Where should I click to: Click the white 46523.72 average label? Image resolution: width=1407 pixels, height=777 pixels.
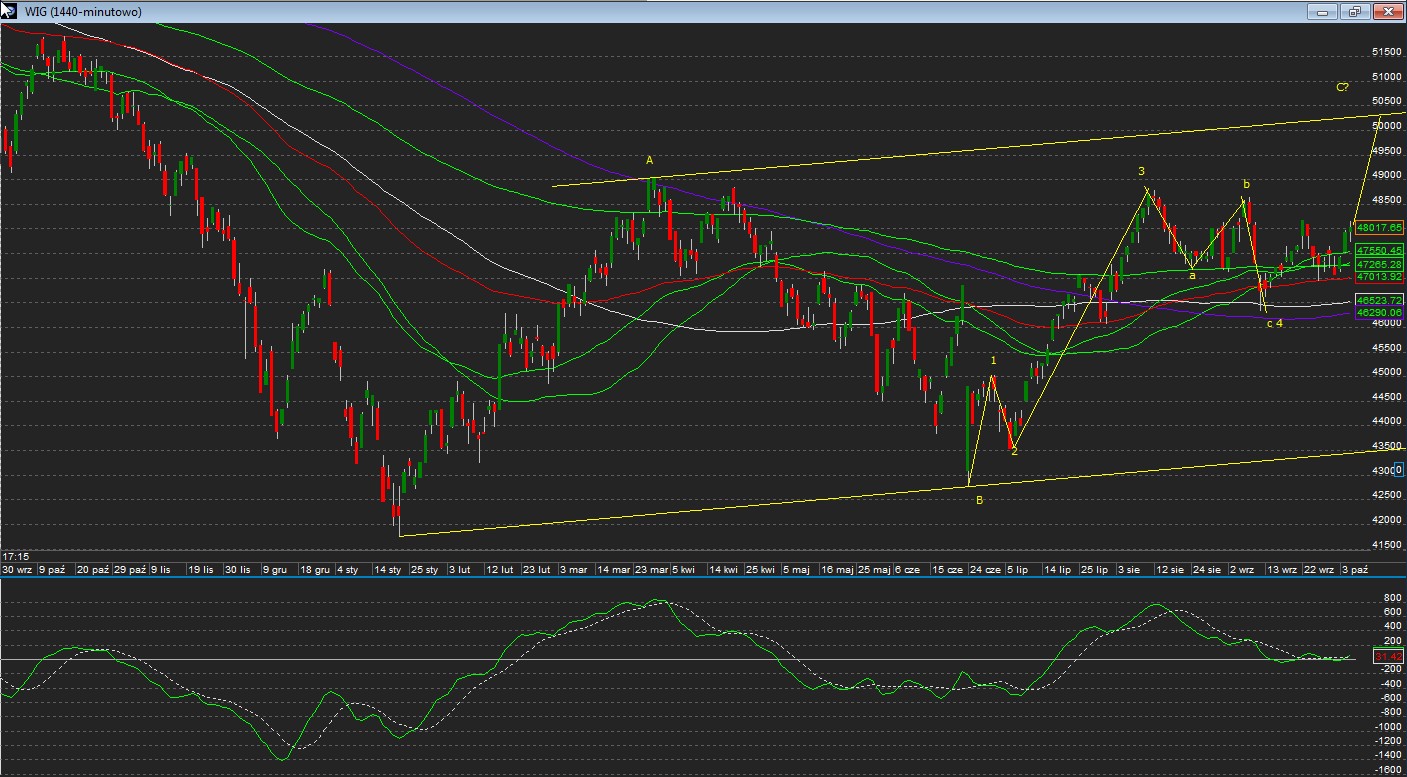[1380, 300]
